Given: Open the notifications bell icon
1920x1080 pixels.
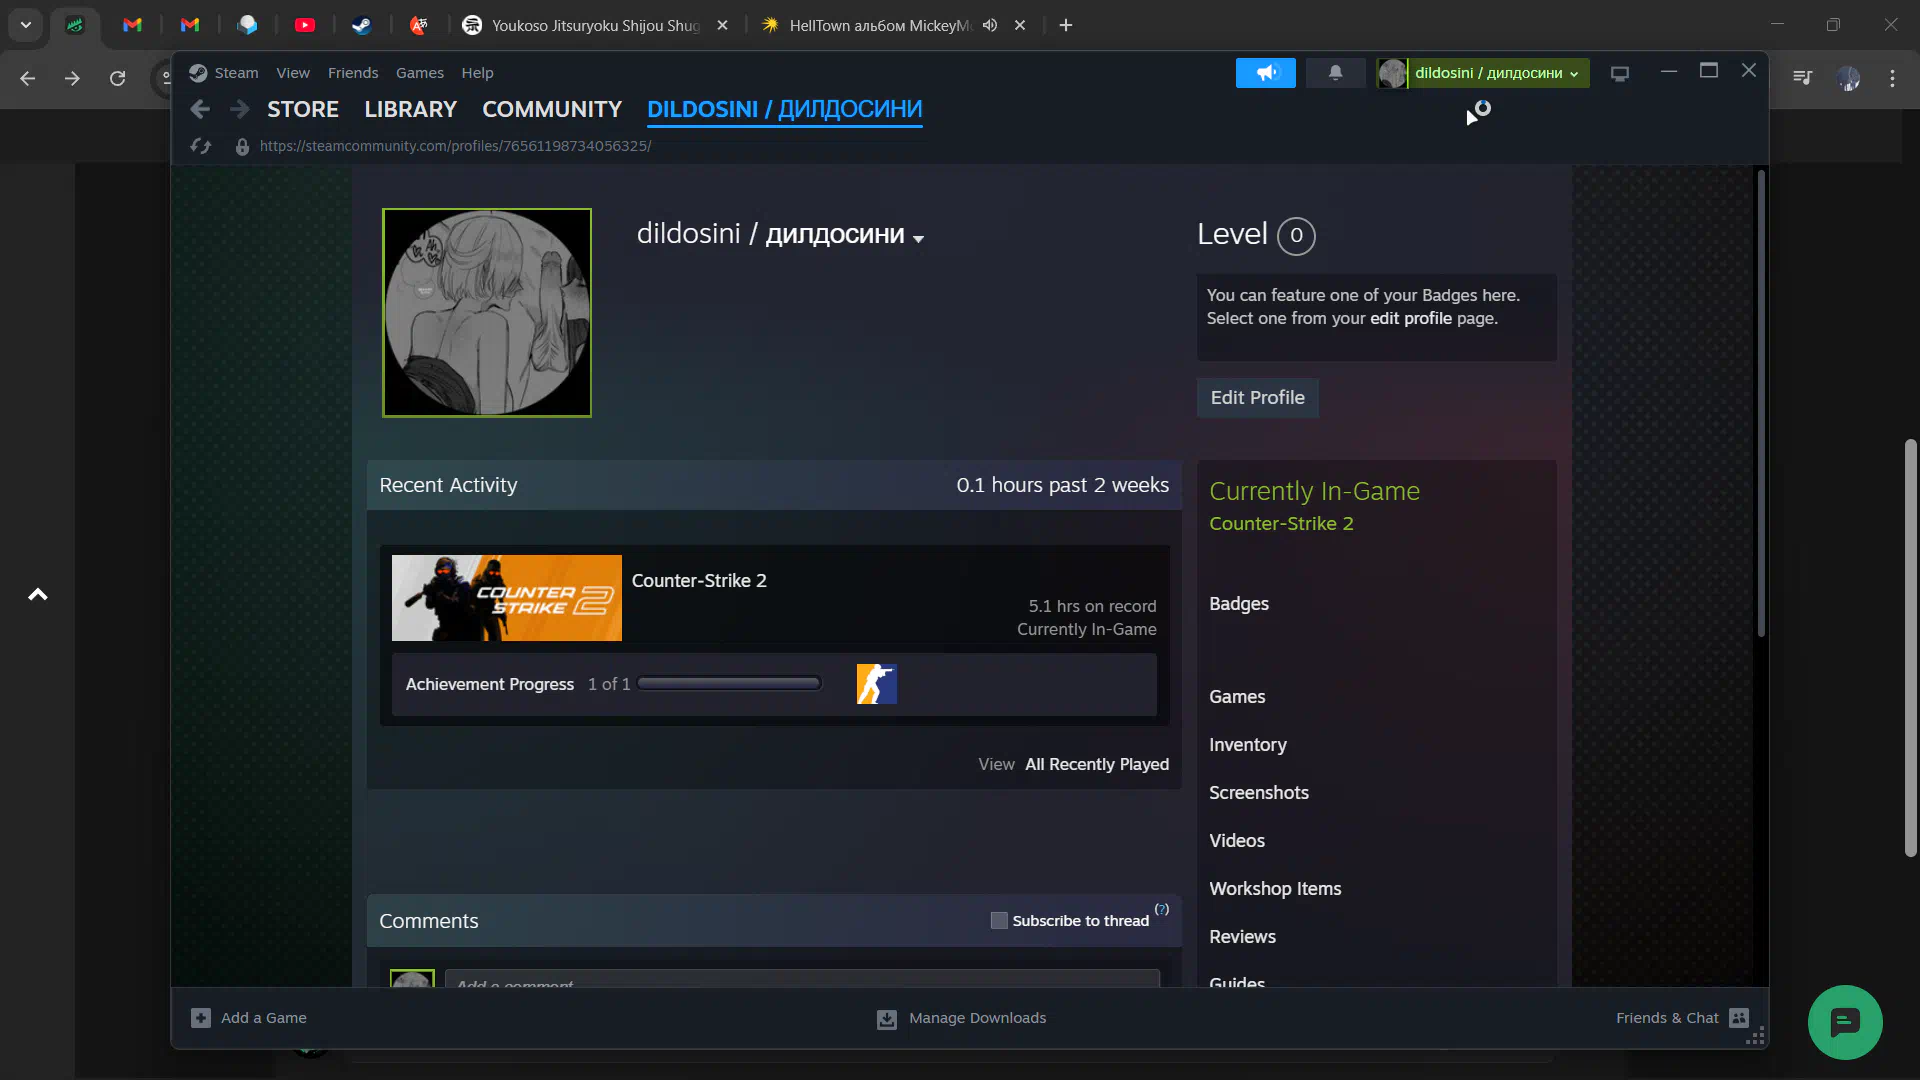Looking at the screenshot, I should [1335, 73].
